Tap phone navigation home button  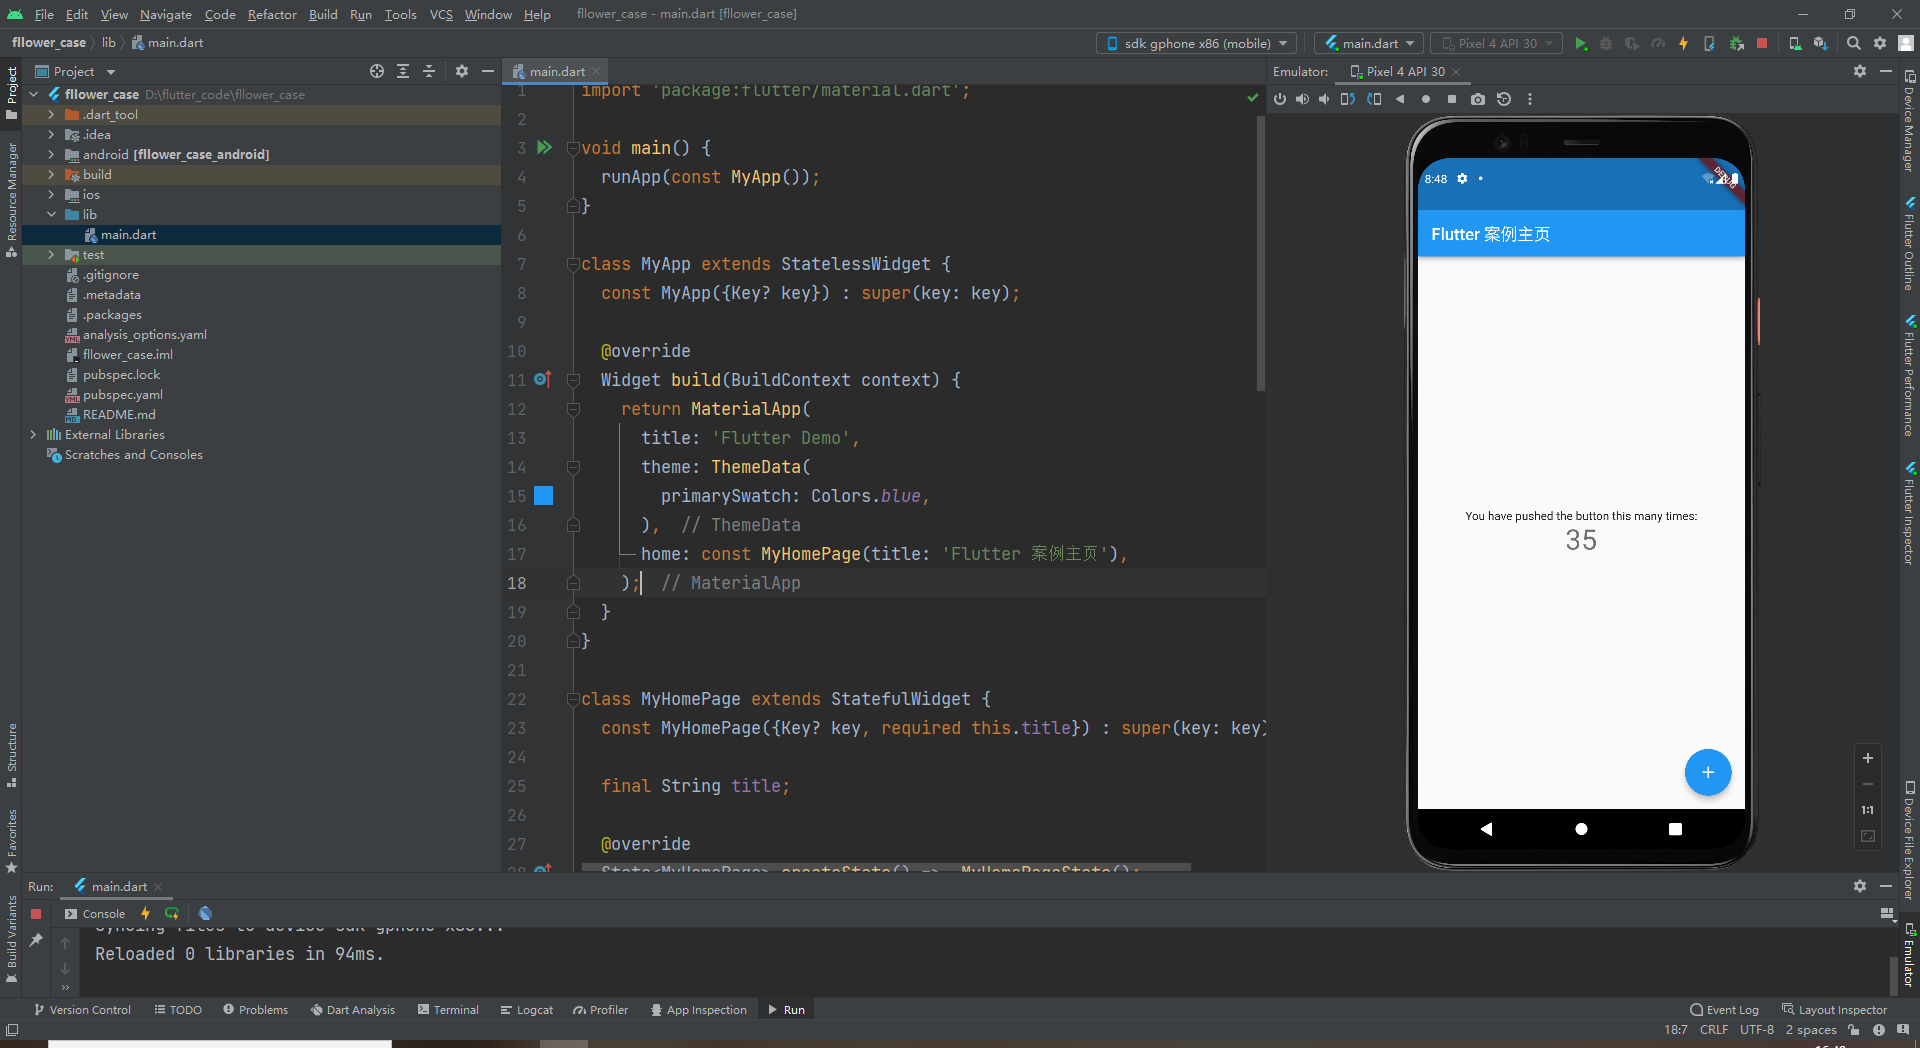point(1581,829)
